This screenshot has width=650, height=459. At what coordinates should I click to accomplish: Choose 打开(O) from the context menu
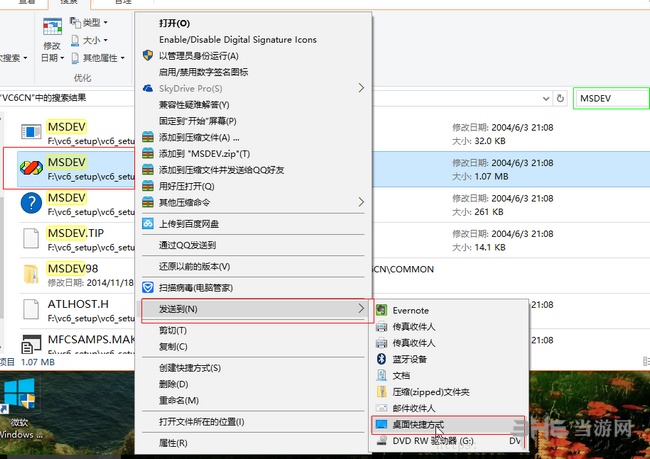point(175,23)
